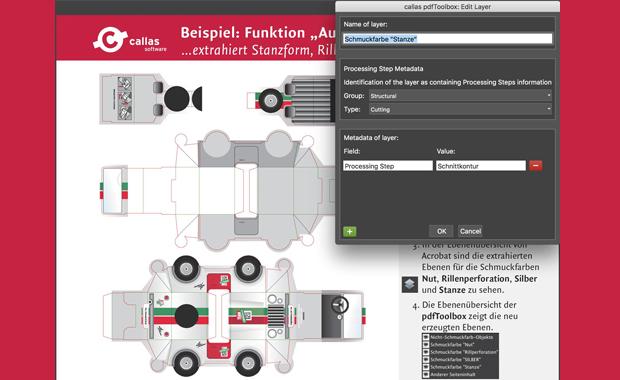620x380 pixels.
Task: Click the dialog title "callas pdfToolbox: Edit Layer"
Action: [447, 7]
